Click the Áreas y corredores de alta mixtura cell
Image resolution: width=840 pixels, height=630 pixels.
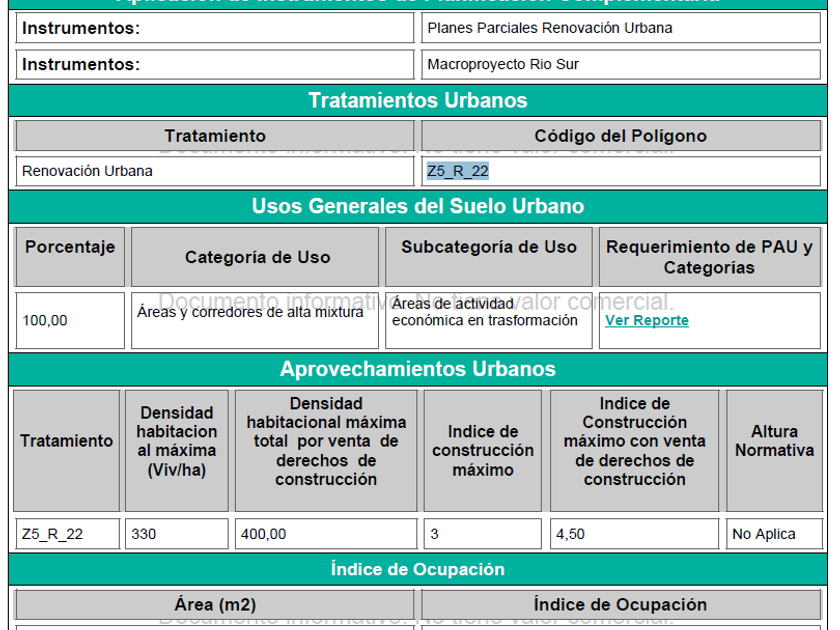tap(255, 320)
